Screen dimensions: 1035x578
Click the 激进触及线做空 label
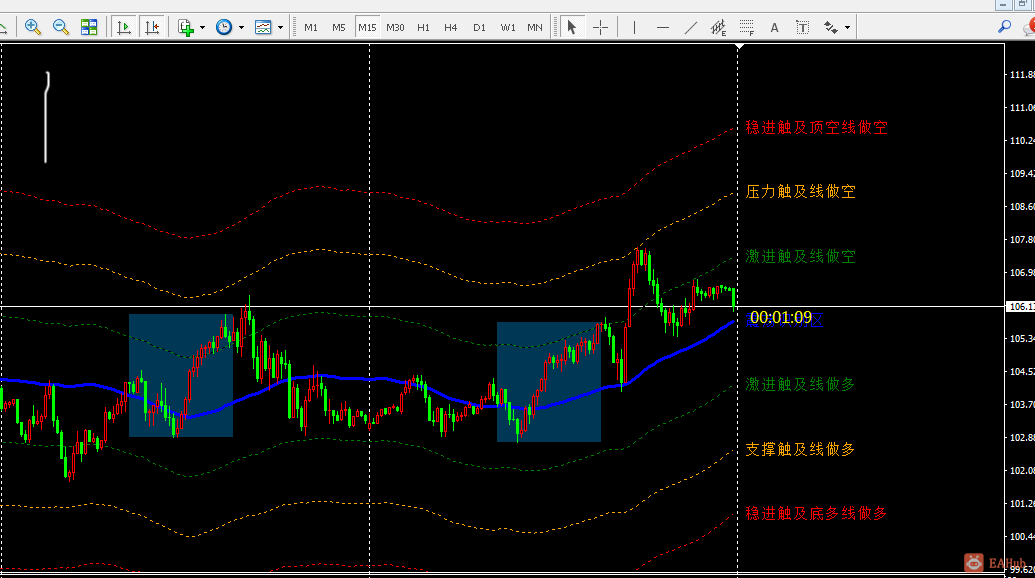(801, 256)
